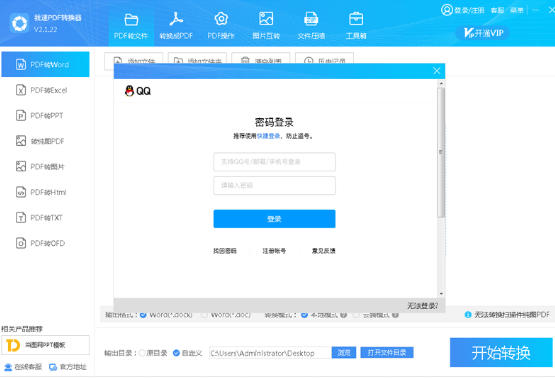
Task: Click the 打开文件目录 button
Action: coord(387,353)
